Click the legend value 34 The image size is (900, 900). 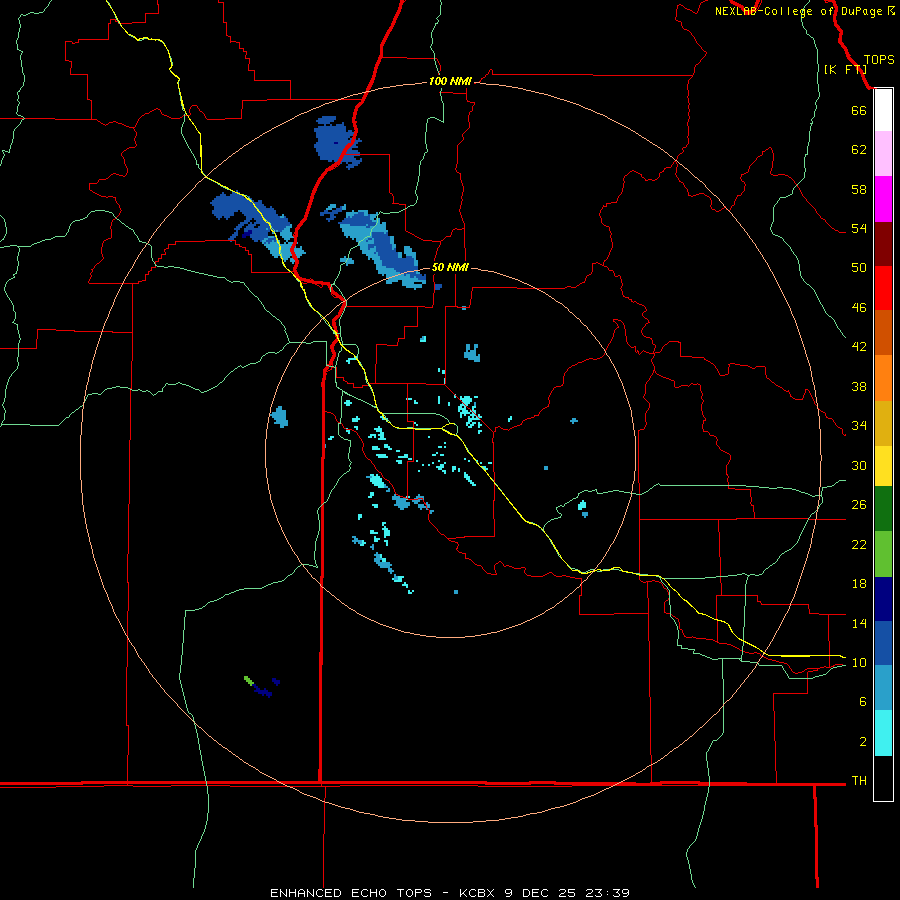click(x=859, y=426)
